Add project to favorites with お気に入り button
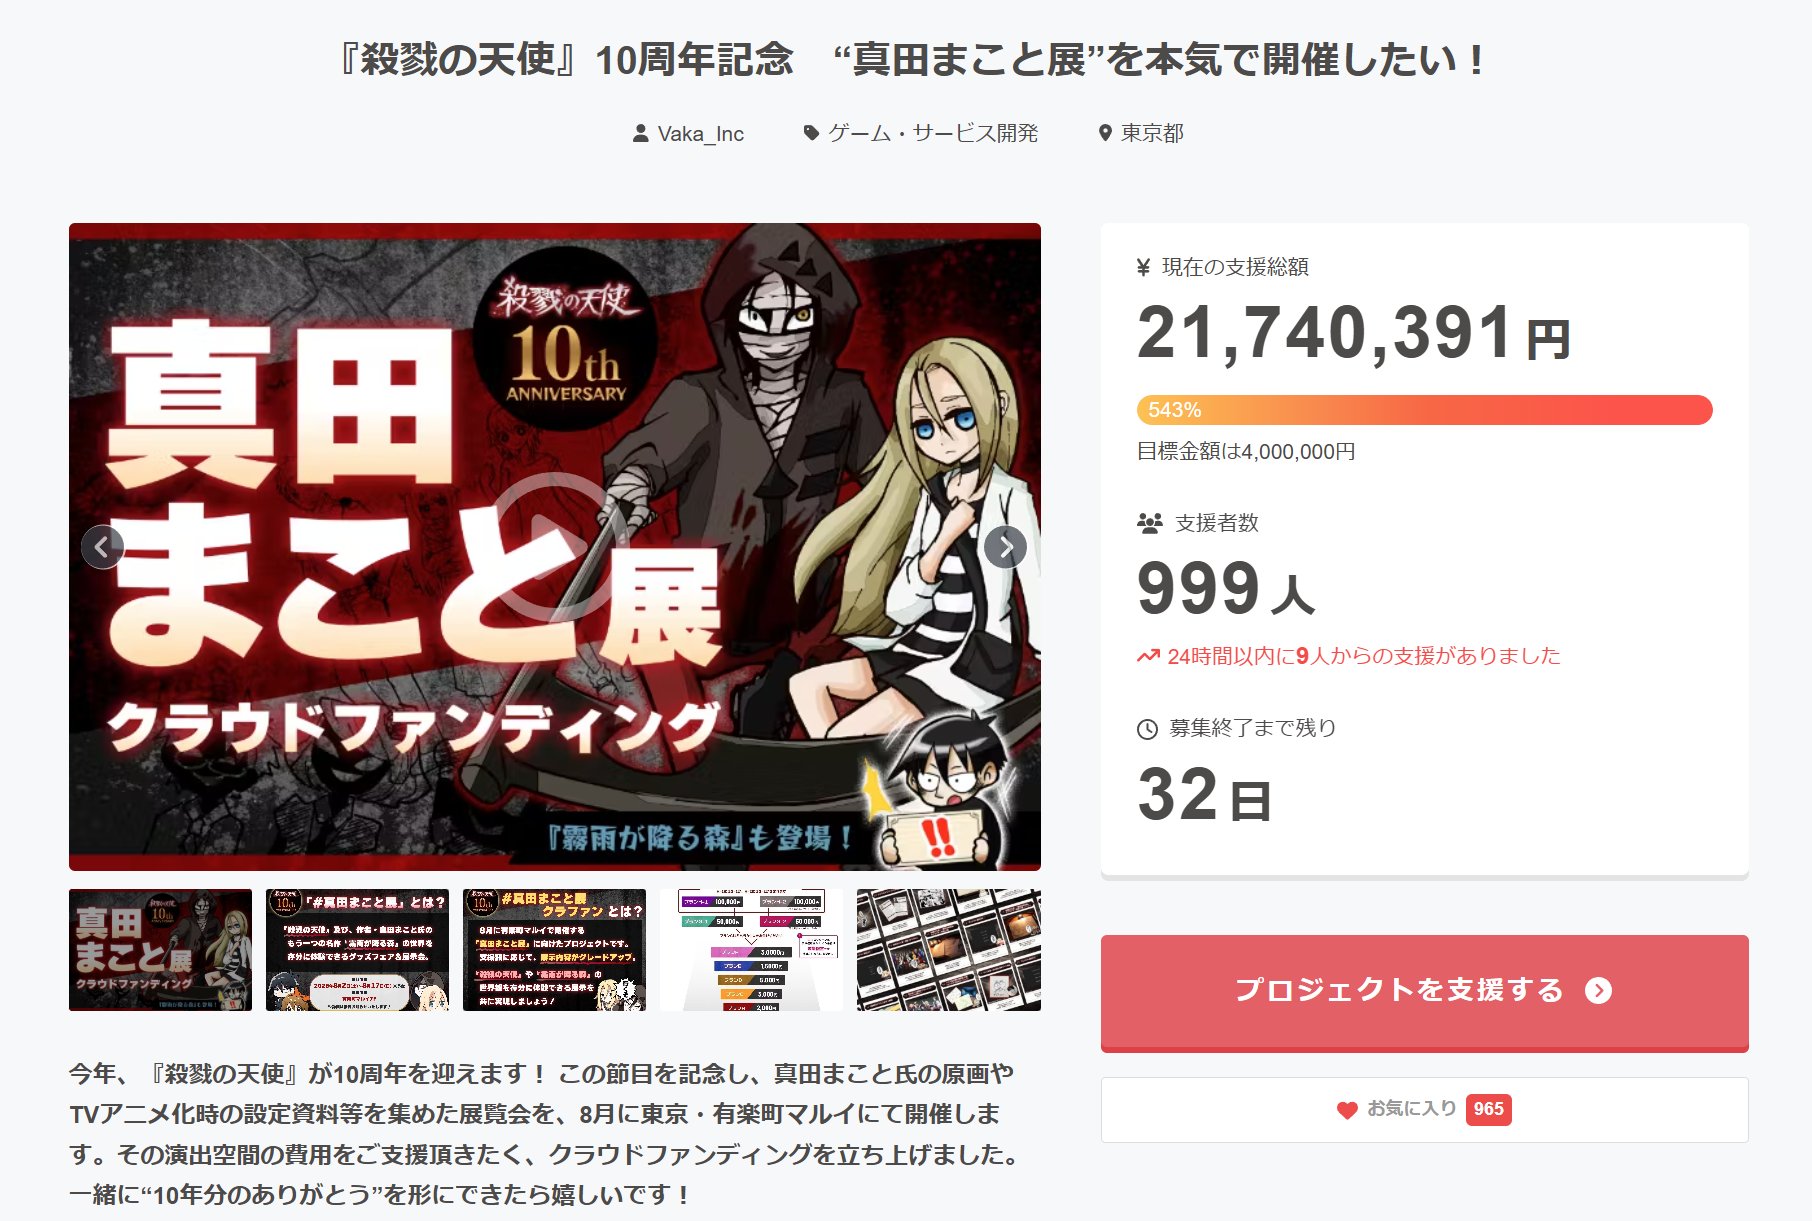Screen dimensions: 1812x1221 pos(1424,1110)
